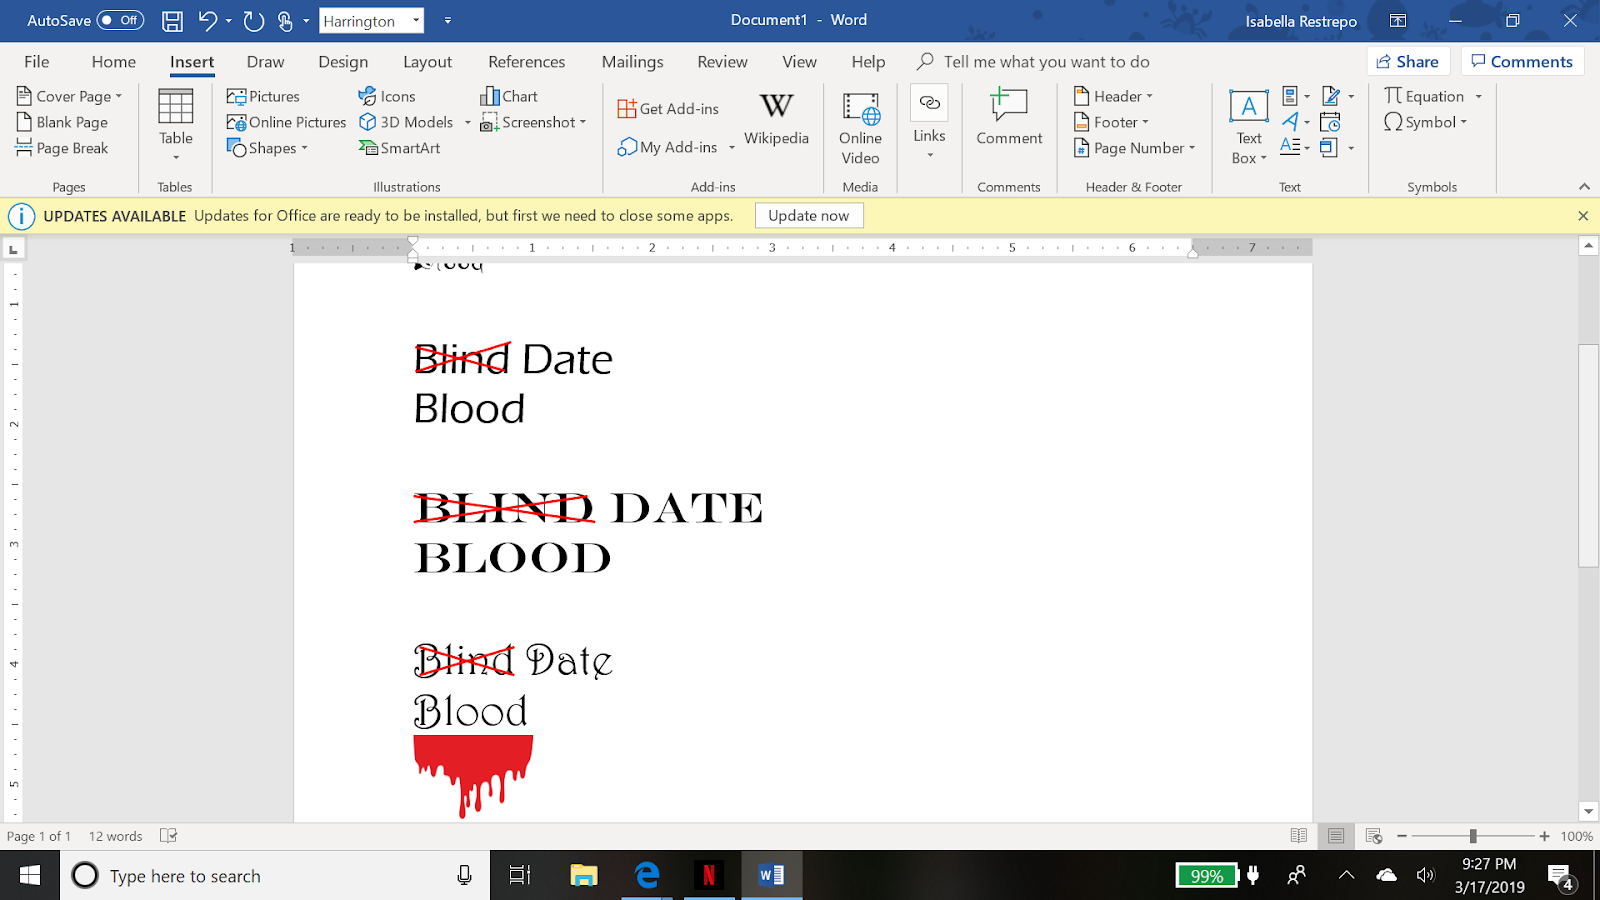The image size is (1600, 900).
Task: Open the Links menu
Action: click(x=929, y=124)
